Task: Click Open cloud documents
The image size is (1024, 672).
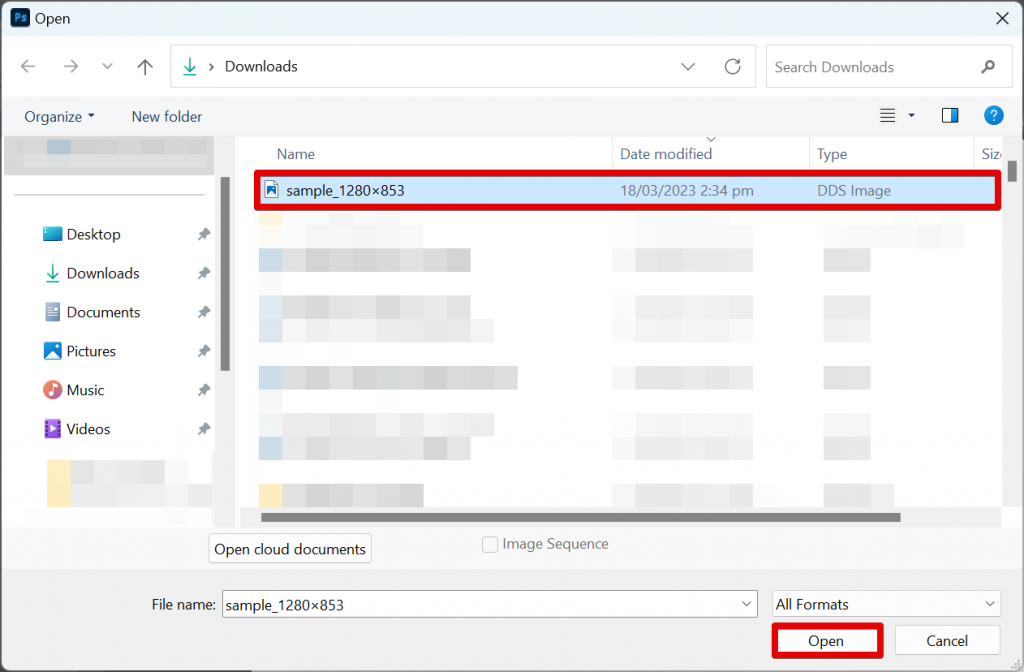Action: coord(289,548)
